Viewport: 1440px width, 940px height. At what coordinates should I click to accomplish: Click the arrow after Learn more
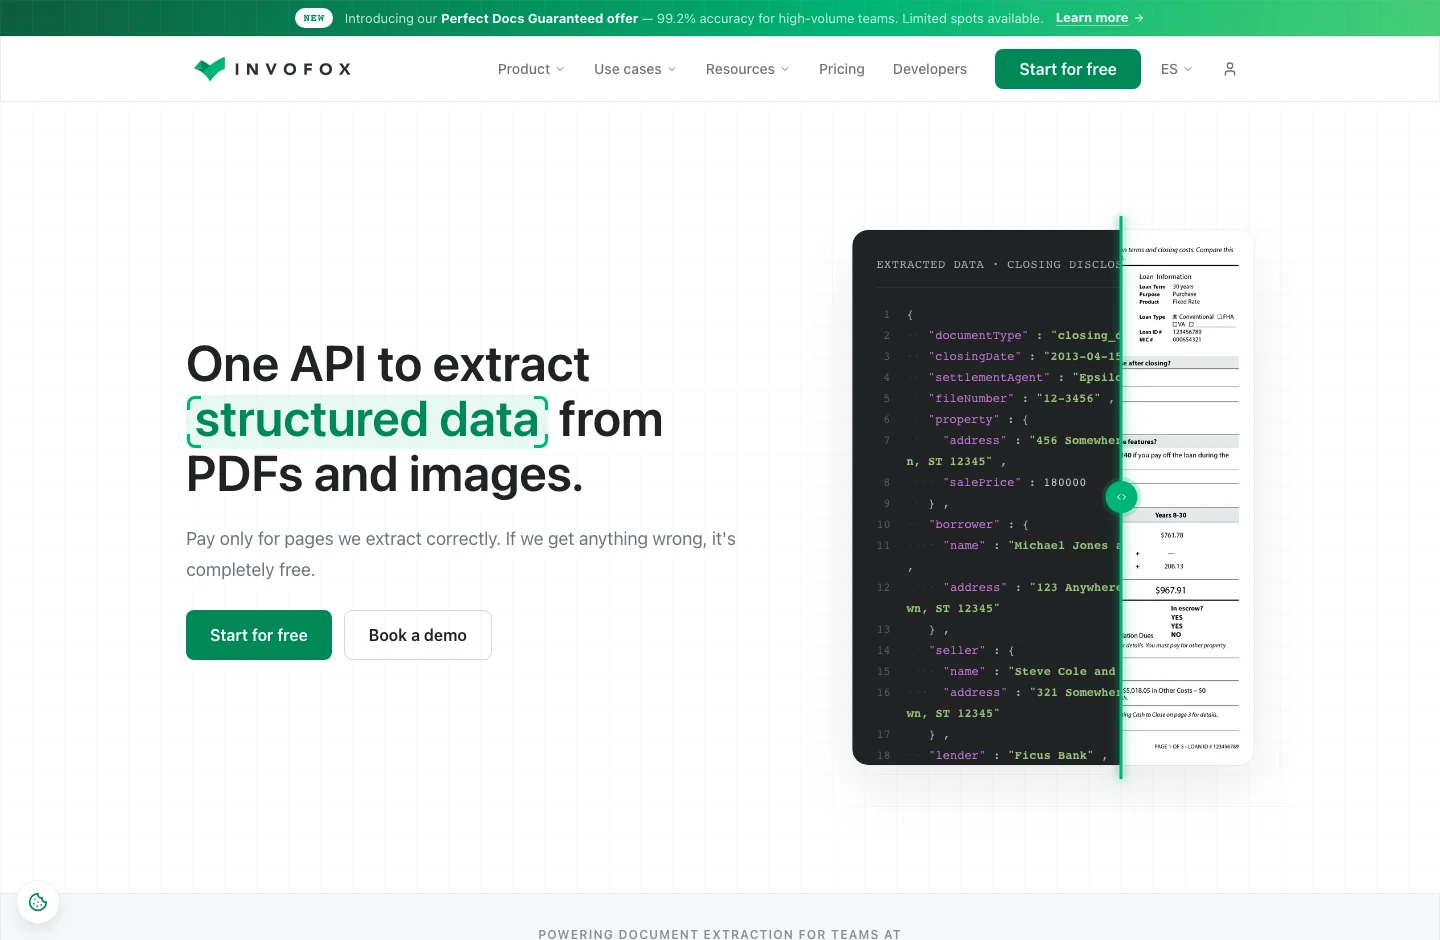(x=1139, y=18)
